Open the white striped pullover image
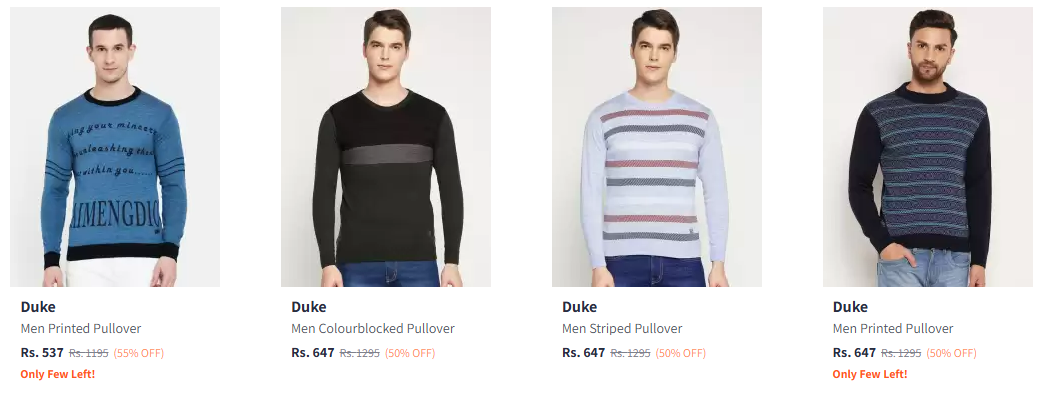This screenshot has width=1050, height=401. point(656,147)
